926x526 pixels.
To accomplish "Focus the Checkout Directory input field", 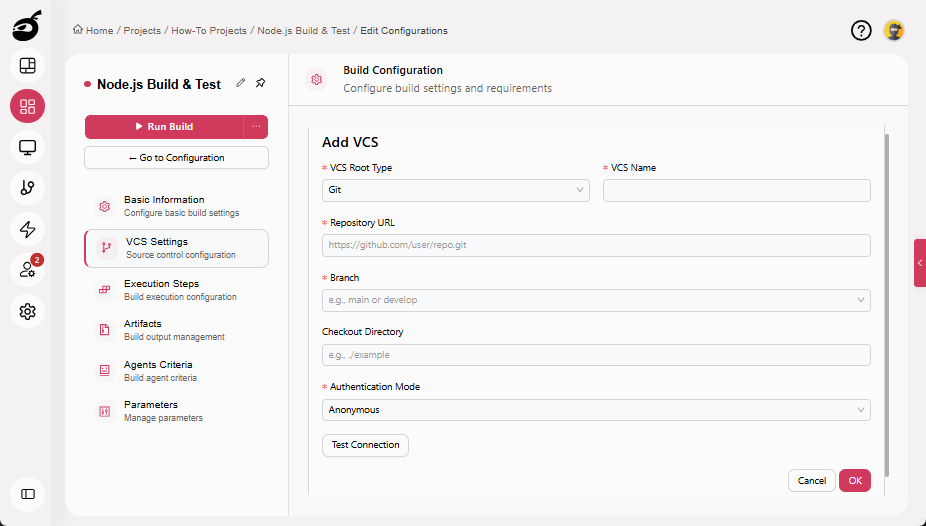I will click(596, 355).
